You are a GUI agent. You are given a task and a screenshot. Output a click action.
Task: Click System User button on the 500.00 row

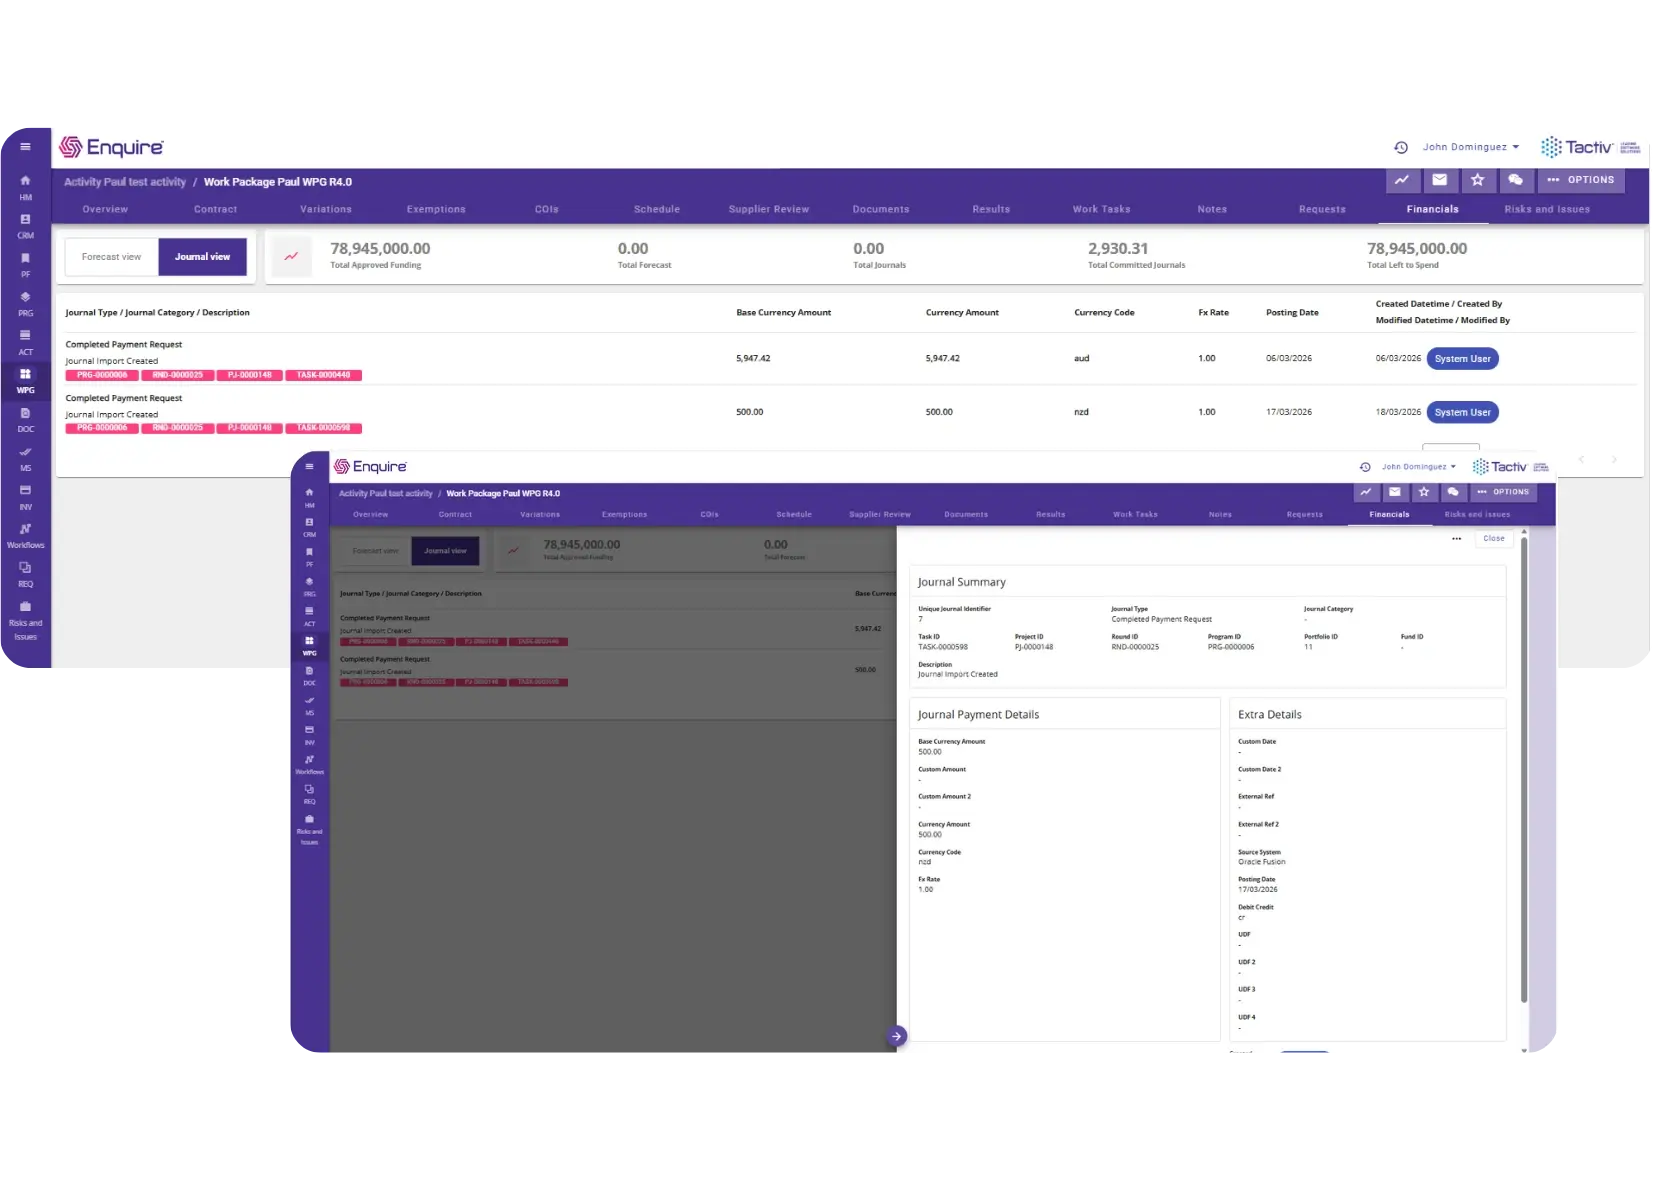1463,412
